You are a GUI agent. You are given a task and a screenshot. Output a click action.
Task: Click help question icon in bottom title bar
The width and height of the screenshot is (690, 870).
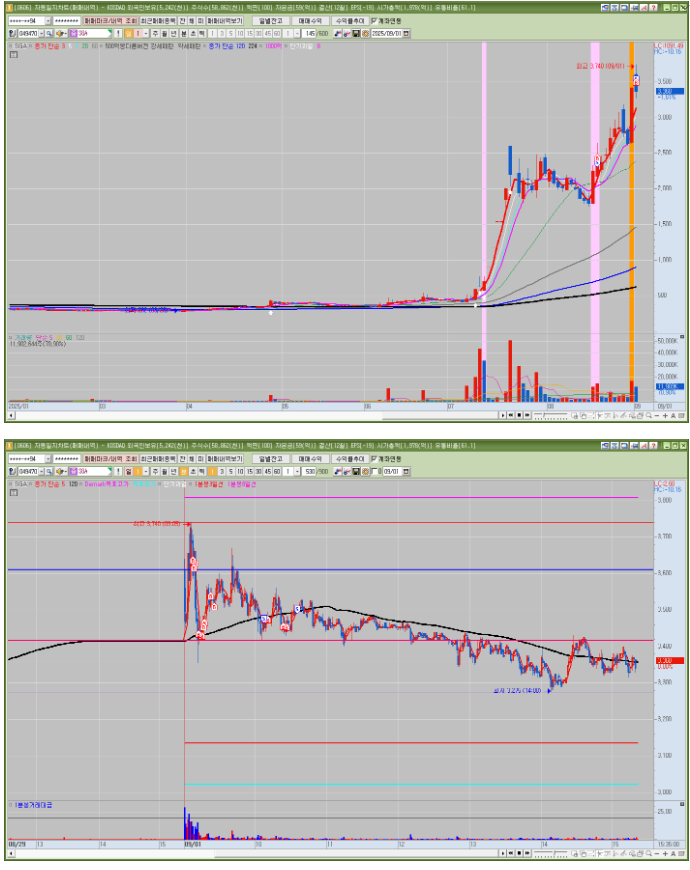coord(653,446)
